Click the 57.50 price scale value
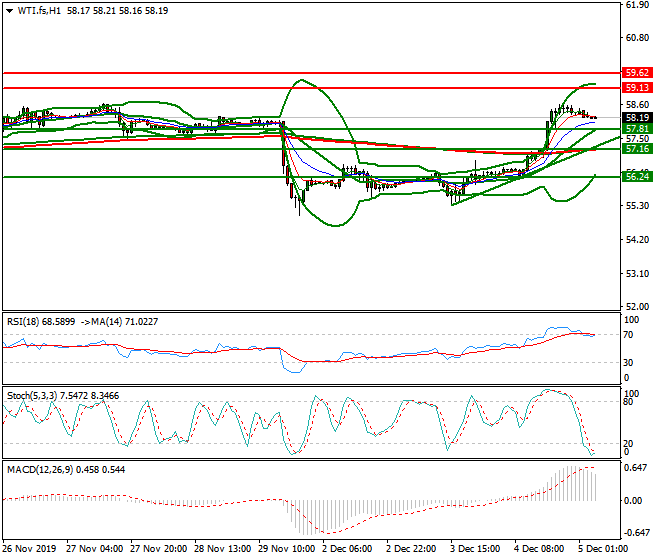660x560 pixels. pos(637,139)
